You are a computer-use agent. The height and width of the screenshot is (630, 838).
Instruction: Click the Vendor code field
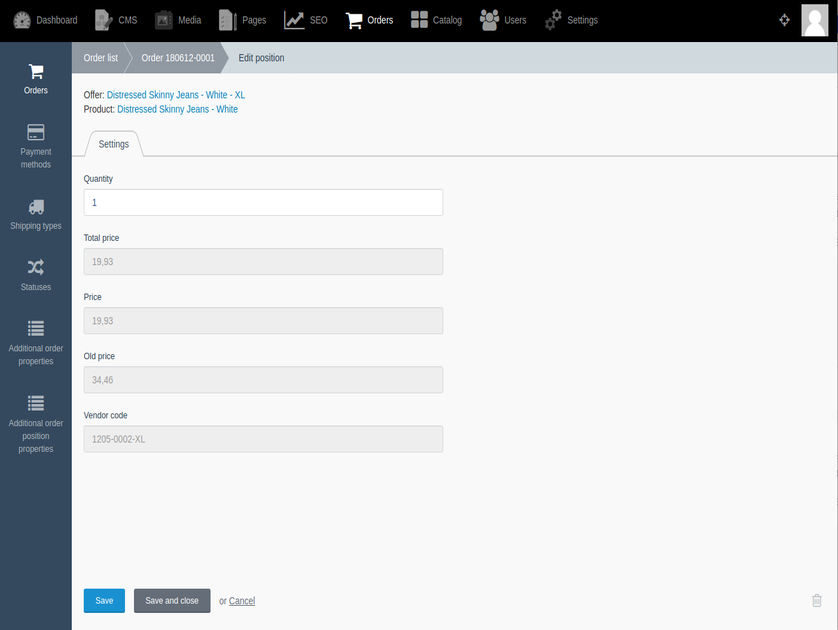pyautogui.click(x=263, y=439)
